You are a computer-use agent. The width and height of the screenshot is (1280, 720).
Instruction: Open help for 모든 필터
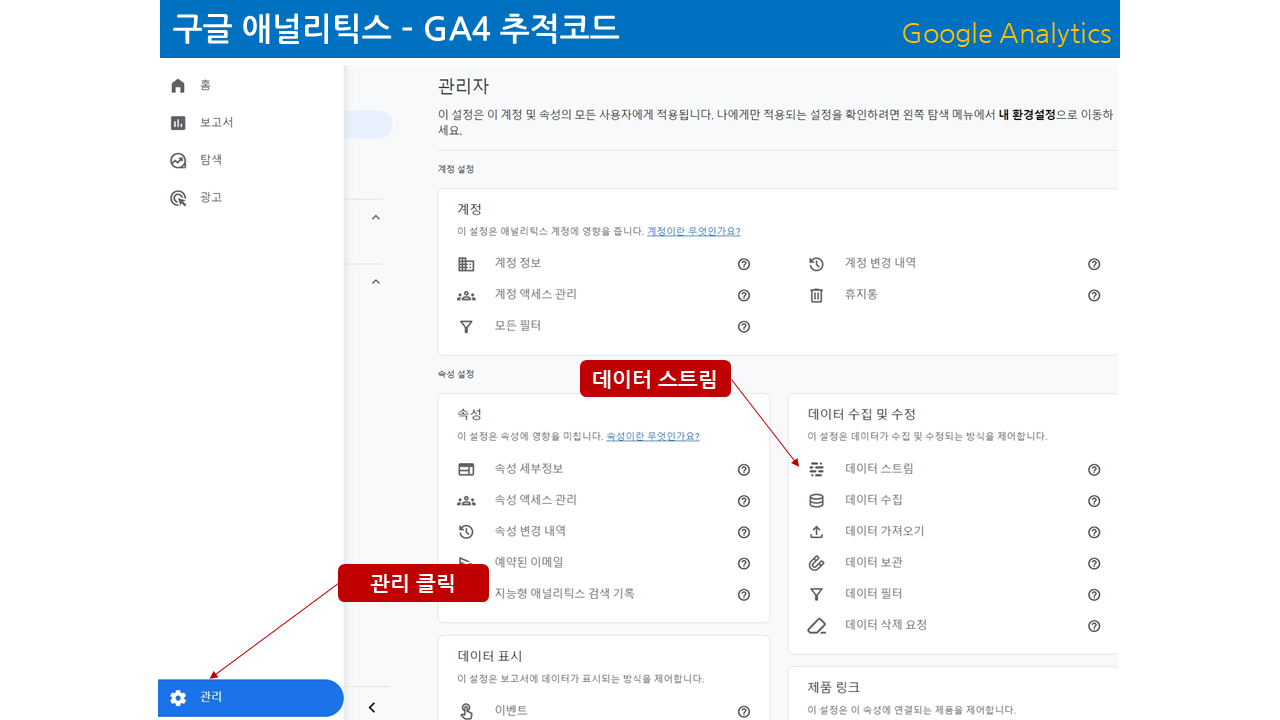click(744, 327)
